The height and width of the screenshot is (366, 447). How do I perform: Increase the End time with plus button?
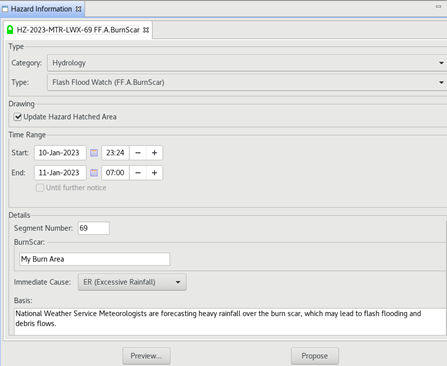[x=154, y=173]
